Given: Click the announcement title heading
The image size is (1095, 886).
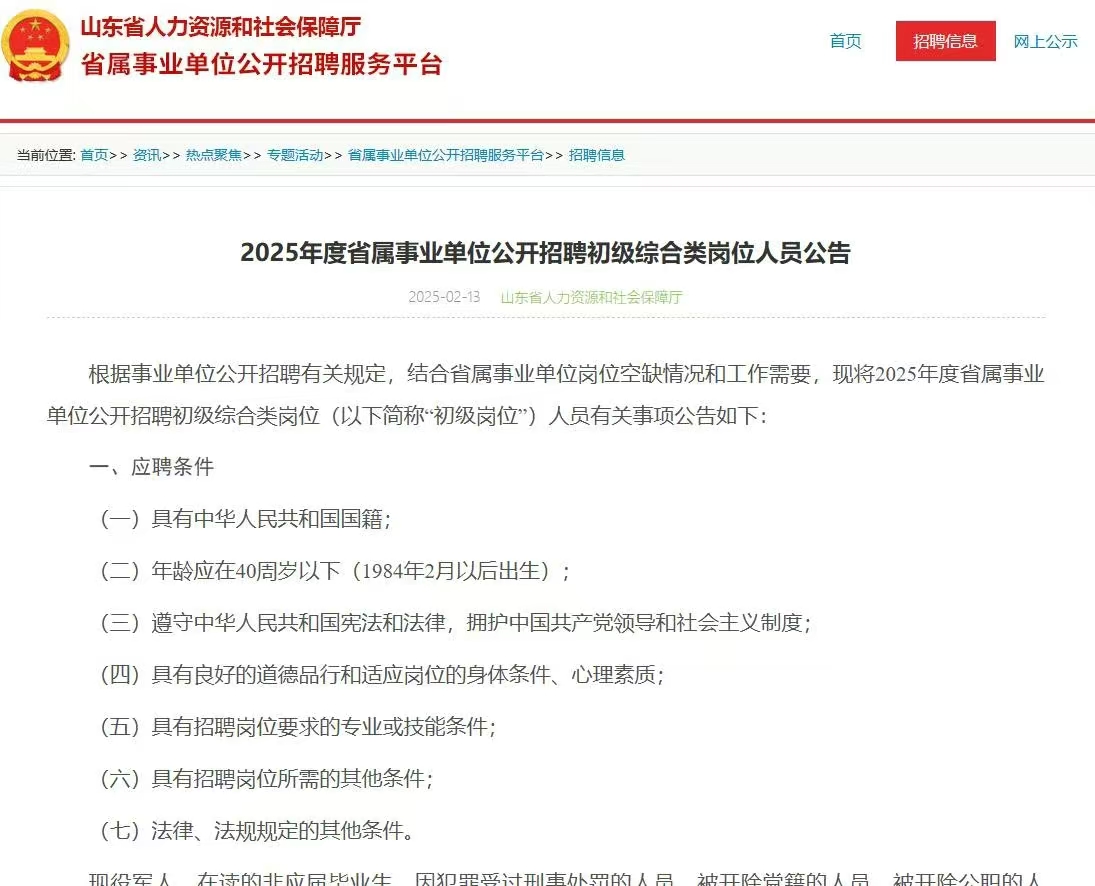Looking at the screenshot, I should [547, 254].
